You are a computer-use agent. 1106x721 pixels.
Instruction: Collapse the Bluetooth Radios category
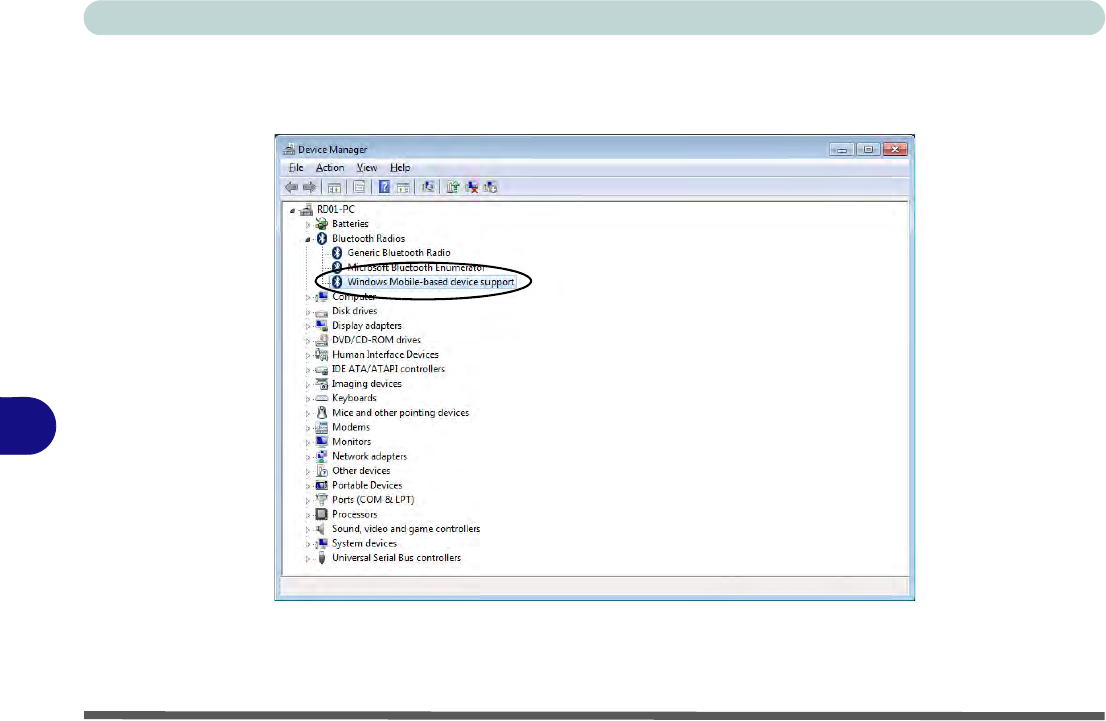[x=308, y=239]
